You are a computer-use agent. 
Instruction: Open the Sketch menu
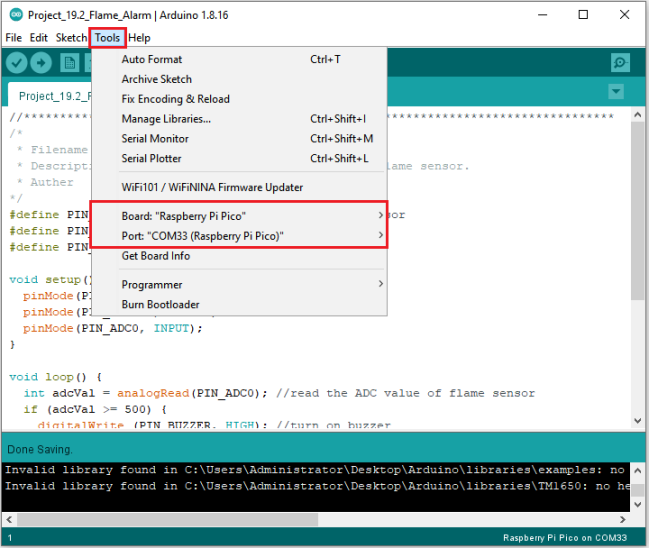[71, 38]
